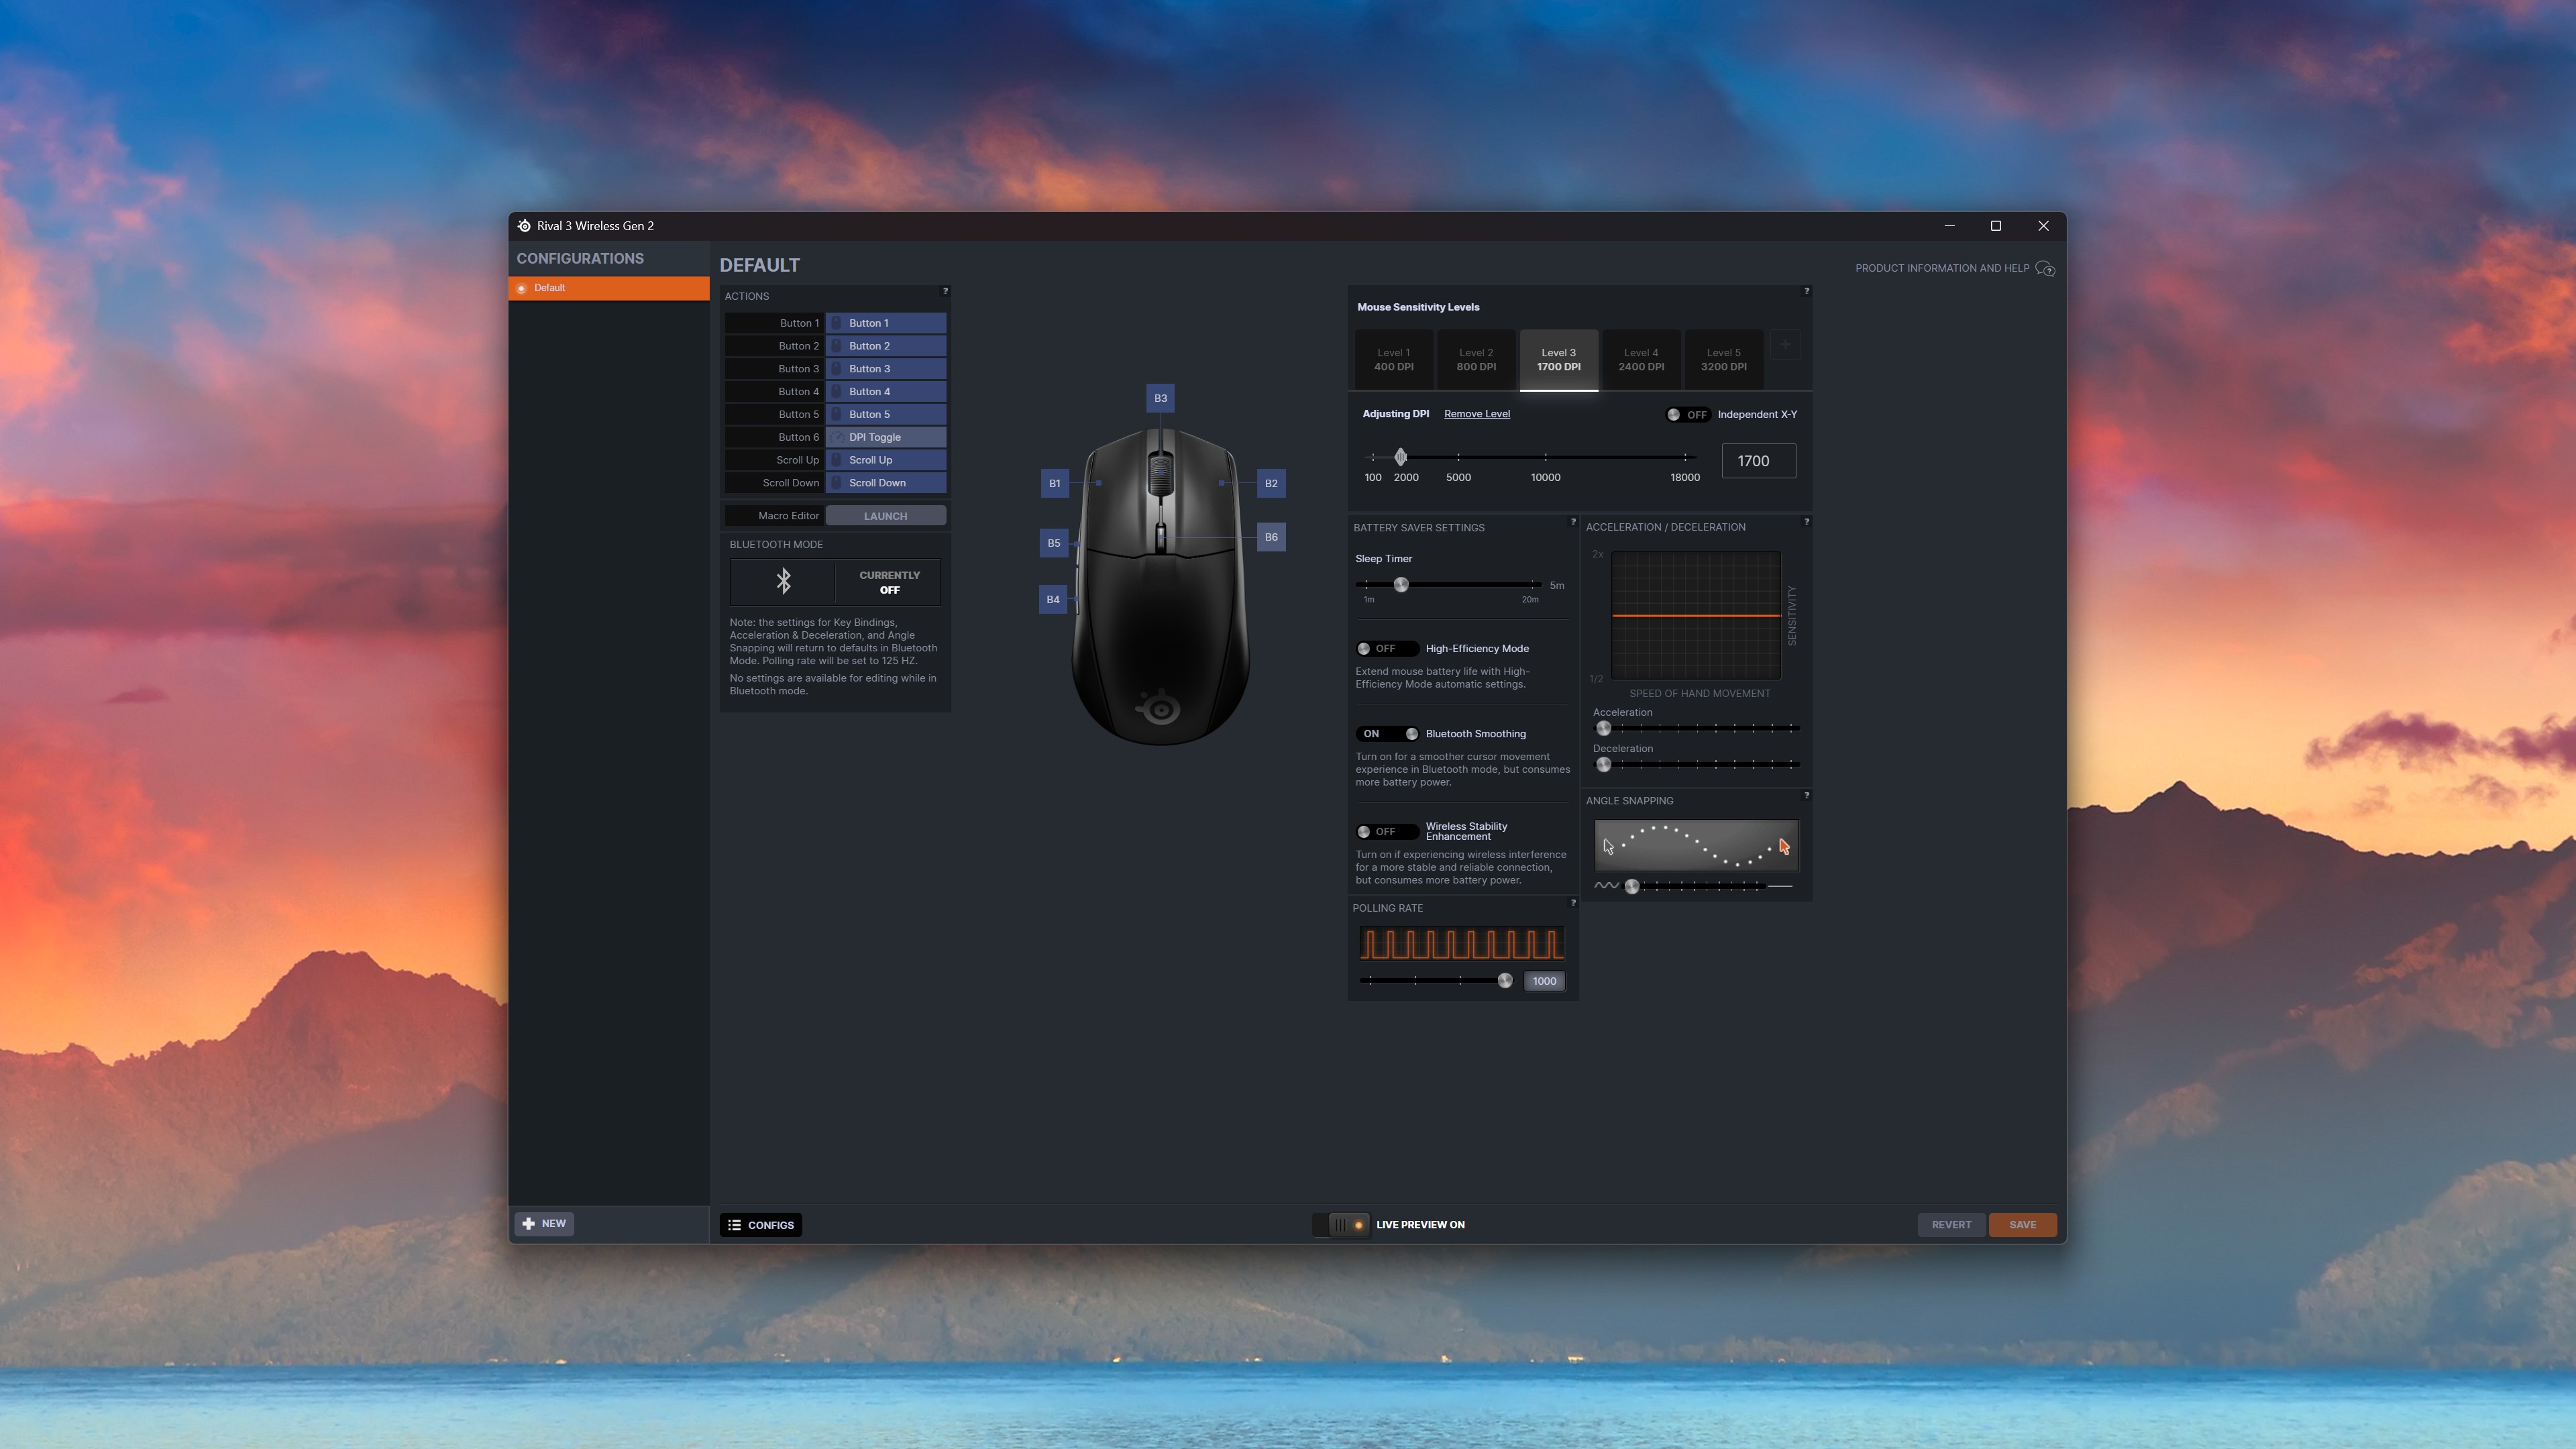
Task: Click the Polling Rate slider handle
Action: pyautogui.click(x=1505, y=981)
